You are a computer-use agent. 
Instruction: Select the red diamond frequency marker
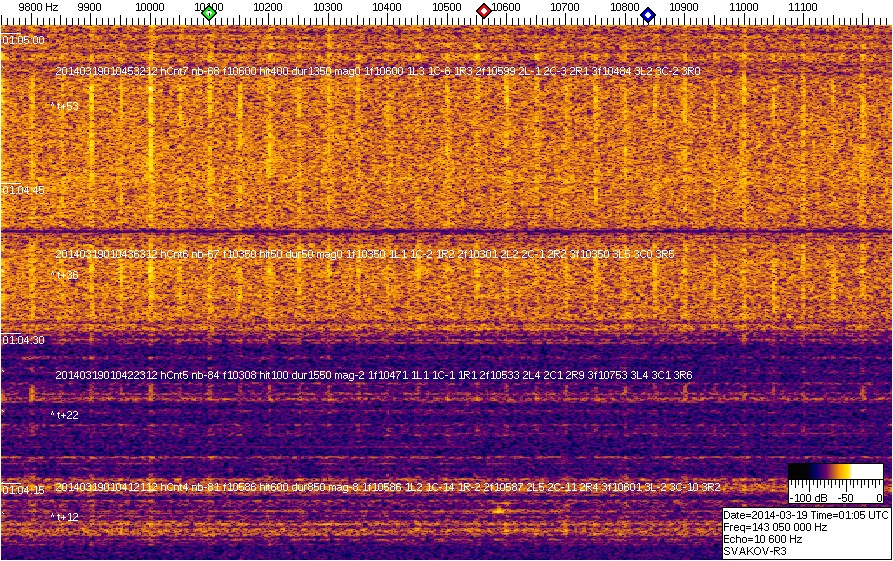484,12
